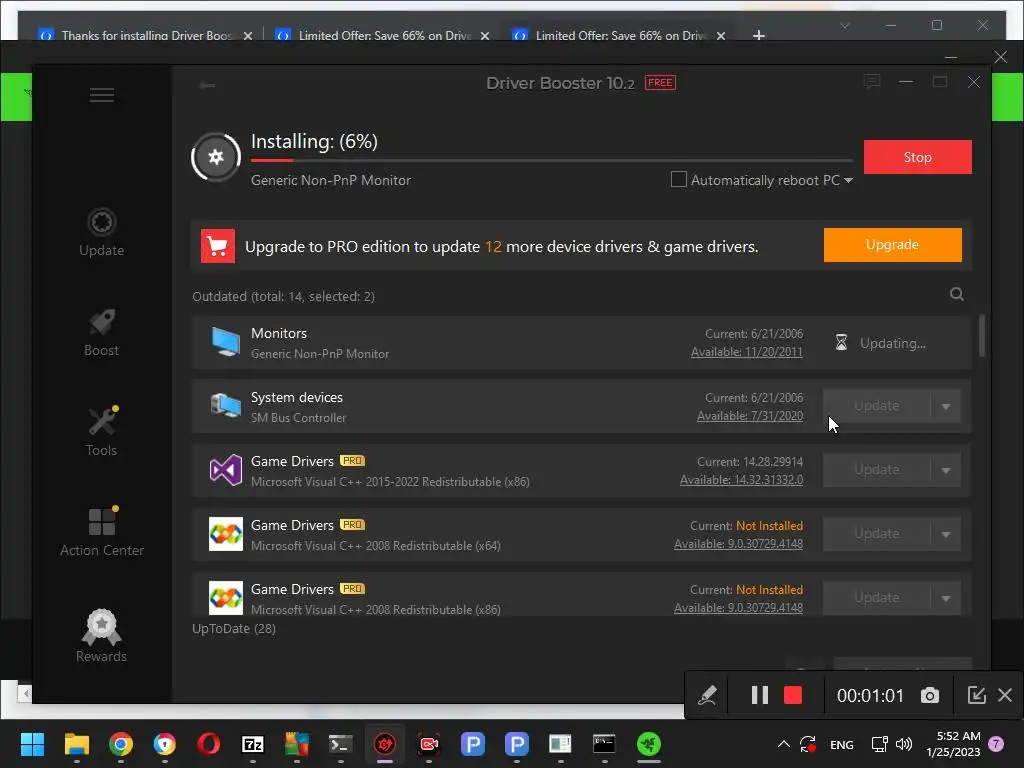Screen dimensions: 1024x768
Task: Open the Update section in sidebar
Action: point(101,232)
